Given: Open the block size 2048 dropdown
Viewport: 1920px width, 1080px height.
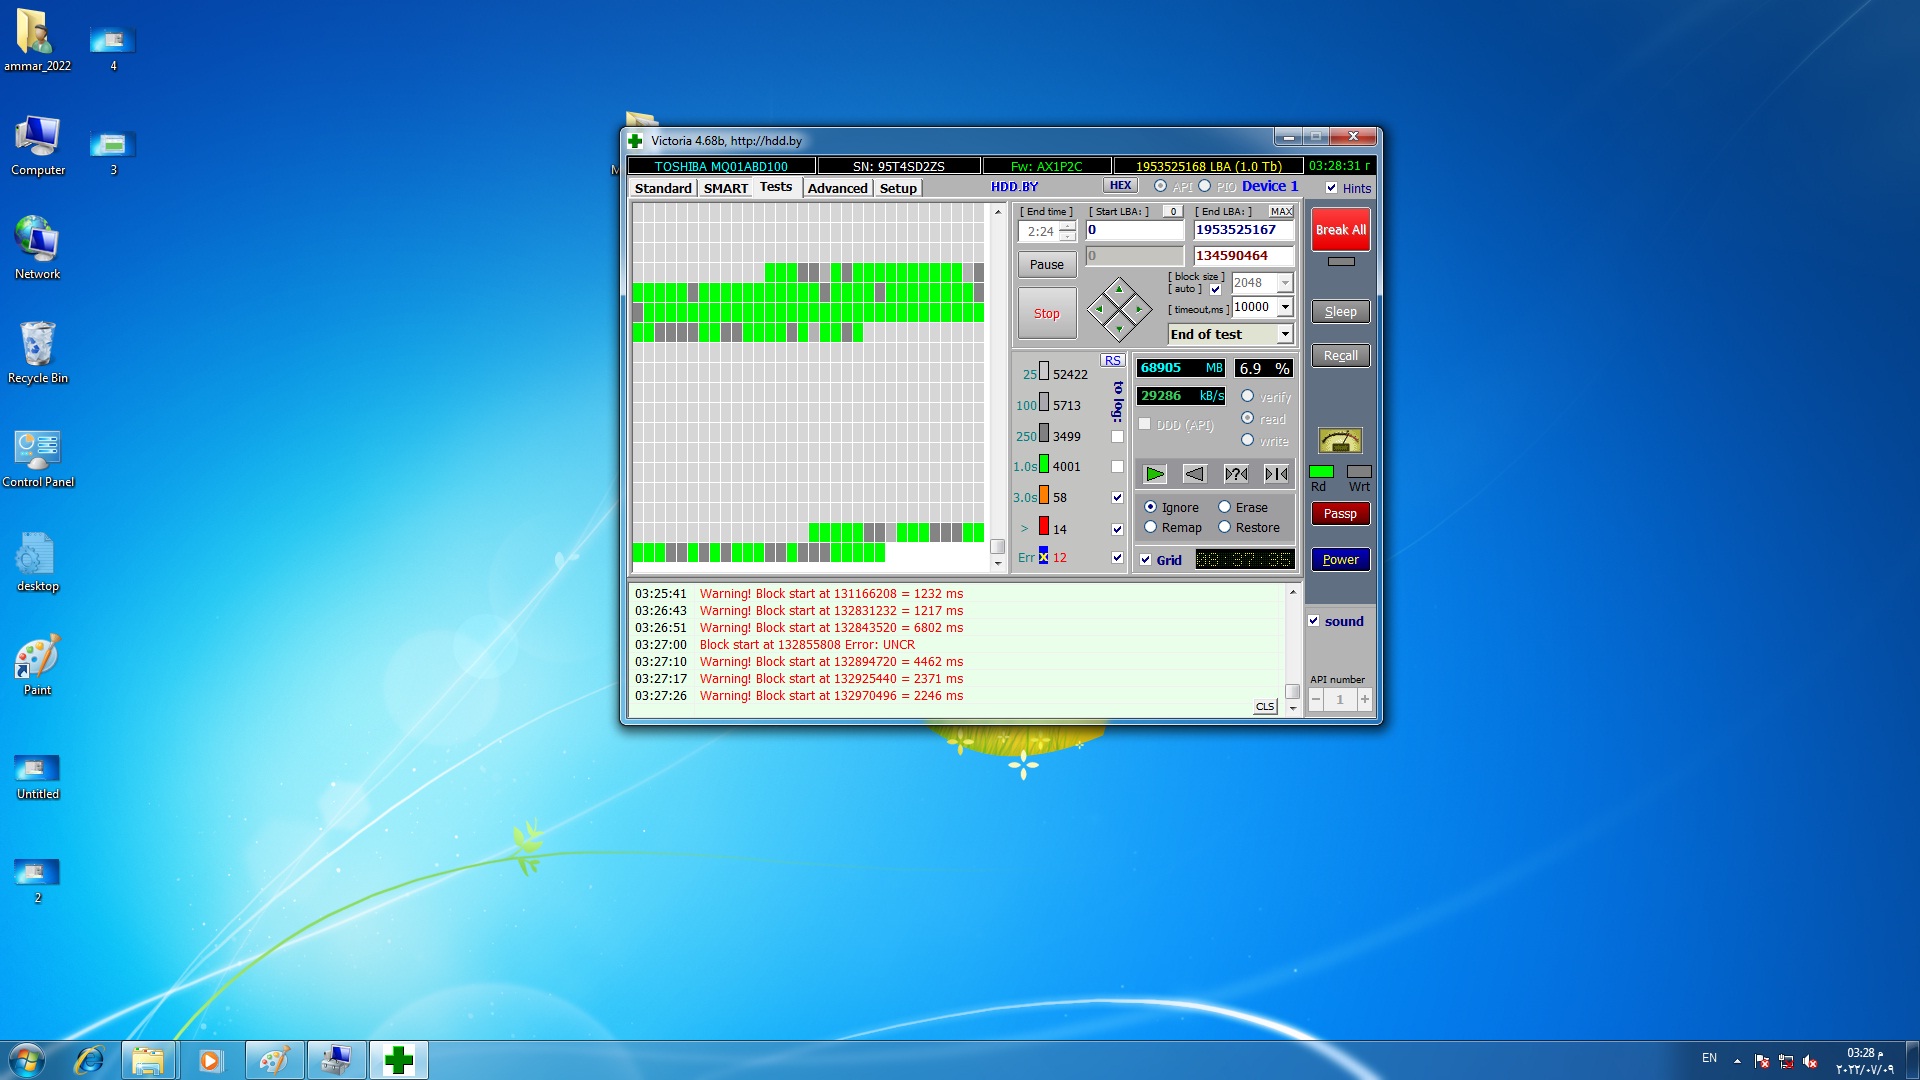Looking at the screenshot, I should [1285, 283].
